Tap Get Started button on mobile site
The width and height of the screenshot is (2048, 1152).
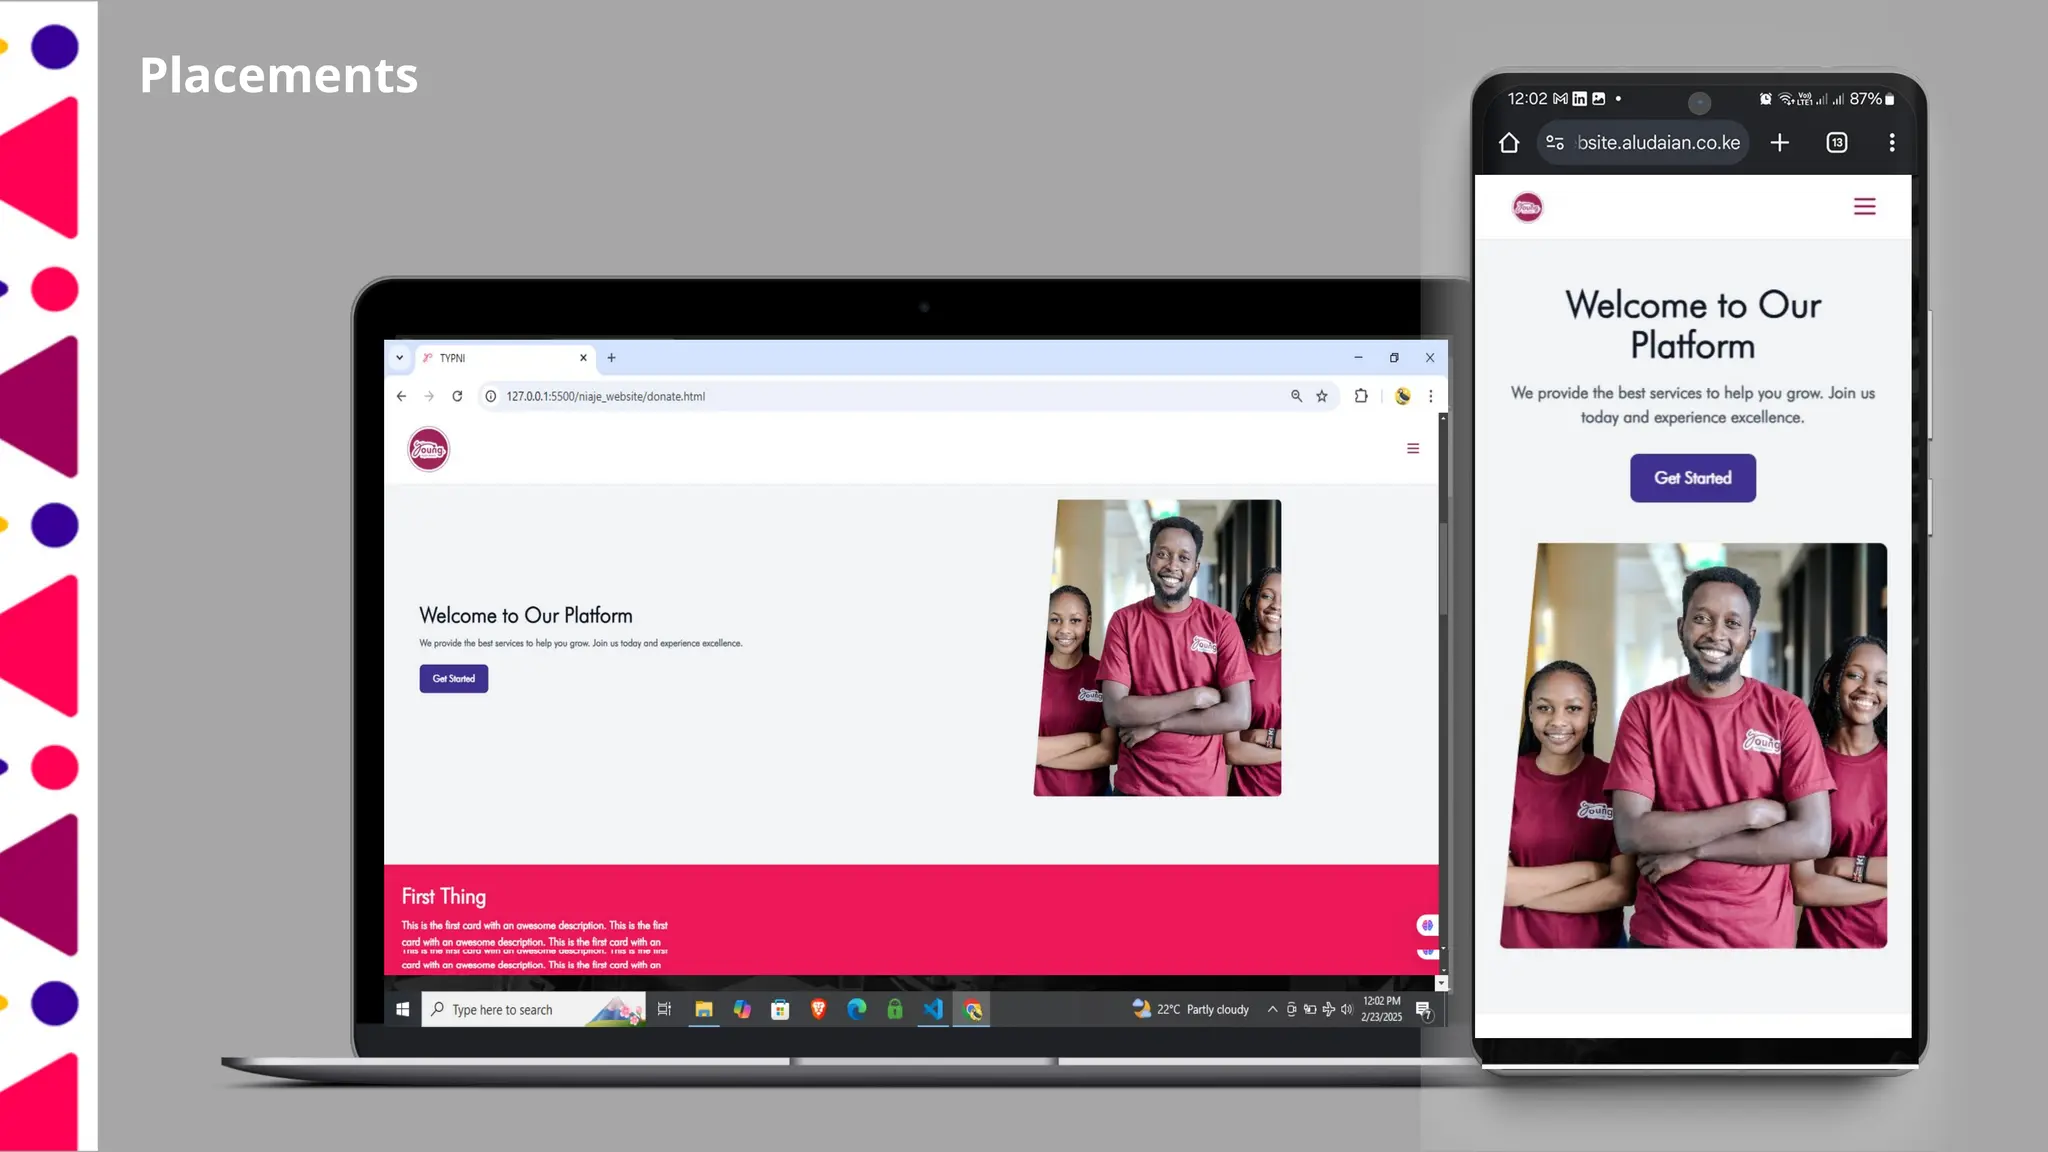[x=1692, y=478]
